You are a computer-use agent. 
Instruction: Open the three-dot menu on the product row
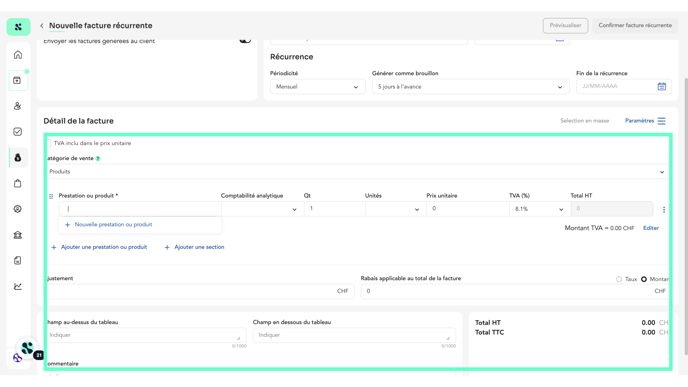coord(663,210)
